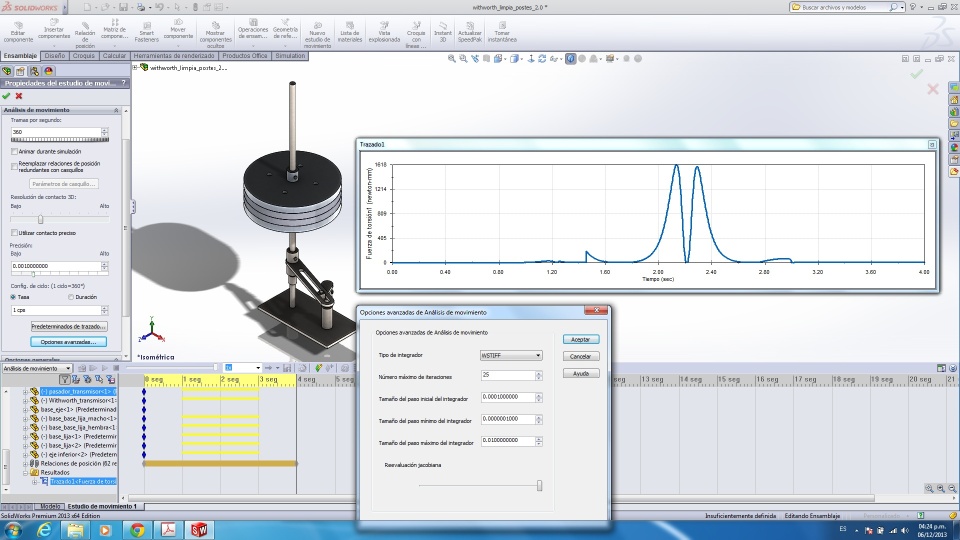The width and height of the screenshot is (960, 540).
Task: Open Simulation tab
Action: click(290, 56)
